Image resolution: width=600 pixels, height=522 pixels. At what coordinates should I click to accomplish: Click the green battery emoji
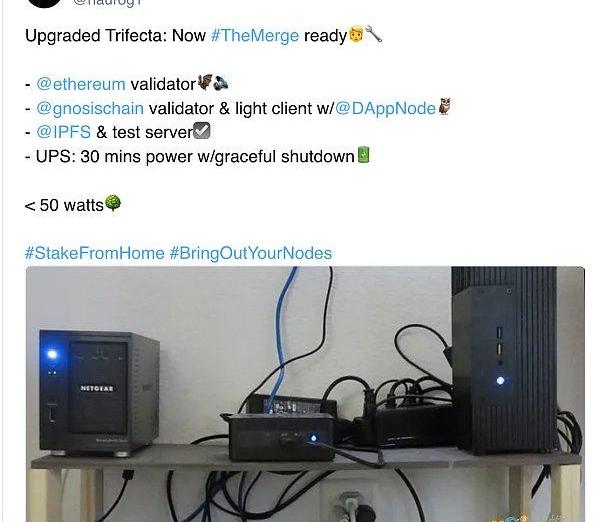363,155
